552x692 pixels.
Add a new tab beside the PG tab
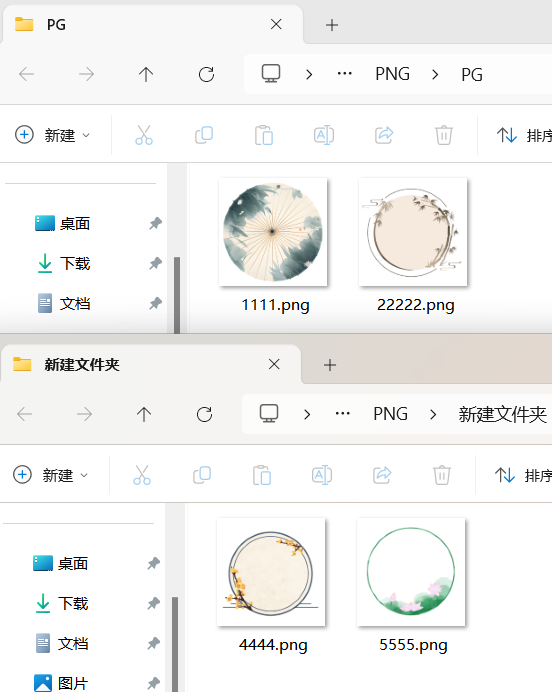(332, 25)
